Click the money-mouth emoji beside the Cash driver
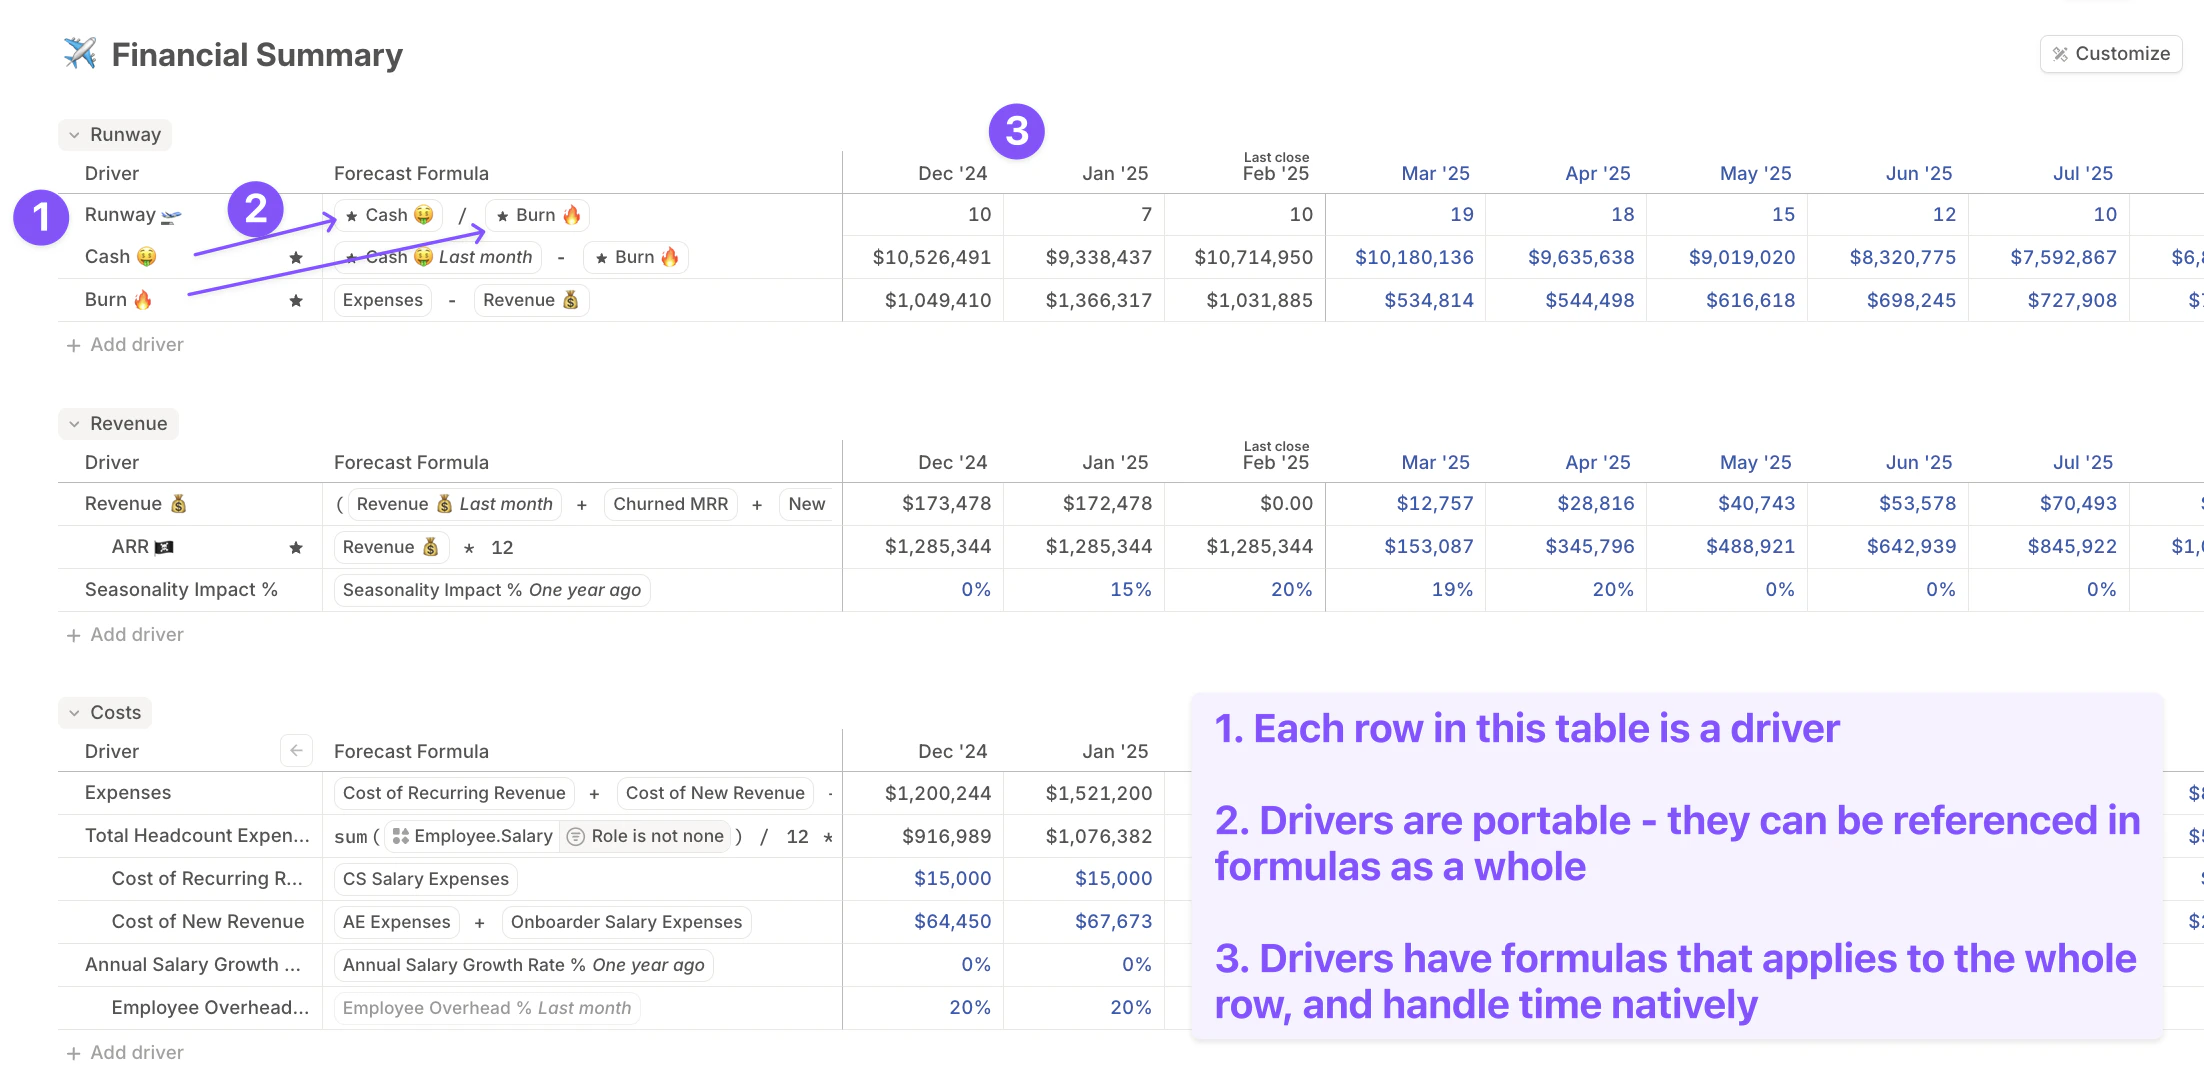This screenshot has height=1082, width=2204. click(x=147, y=256)
